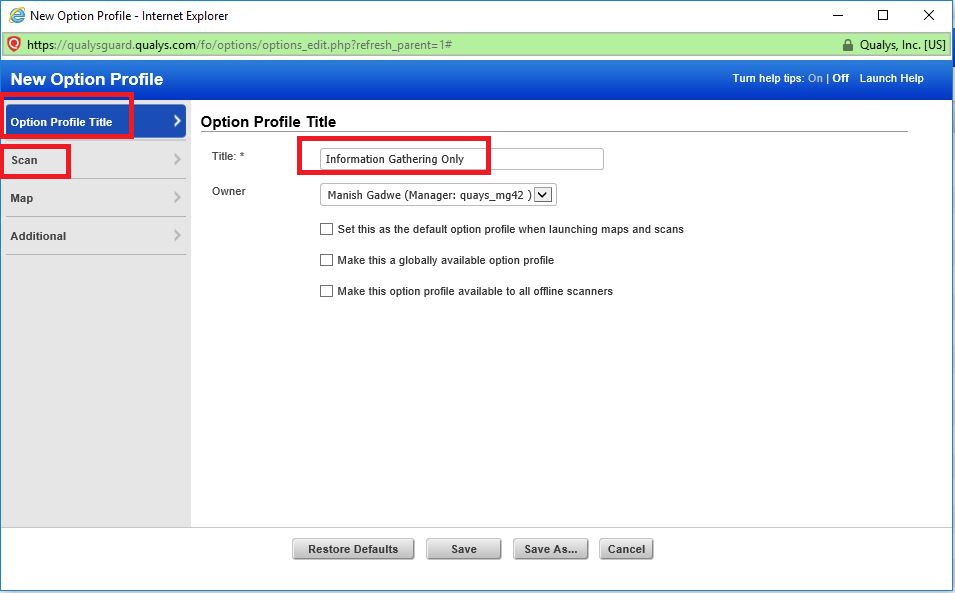The image size is (955, 593).
Task: Click the padlock security icon in address bar
Action: (x=849, y=44)
